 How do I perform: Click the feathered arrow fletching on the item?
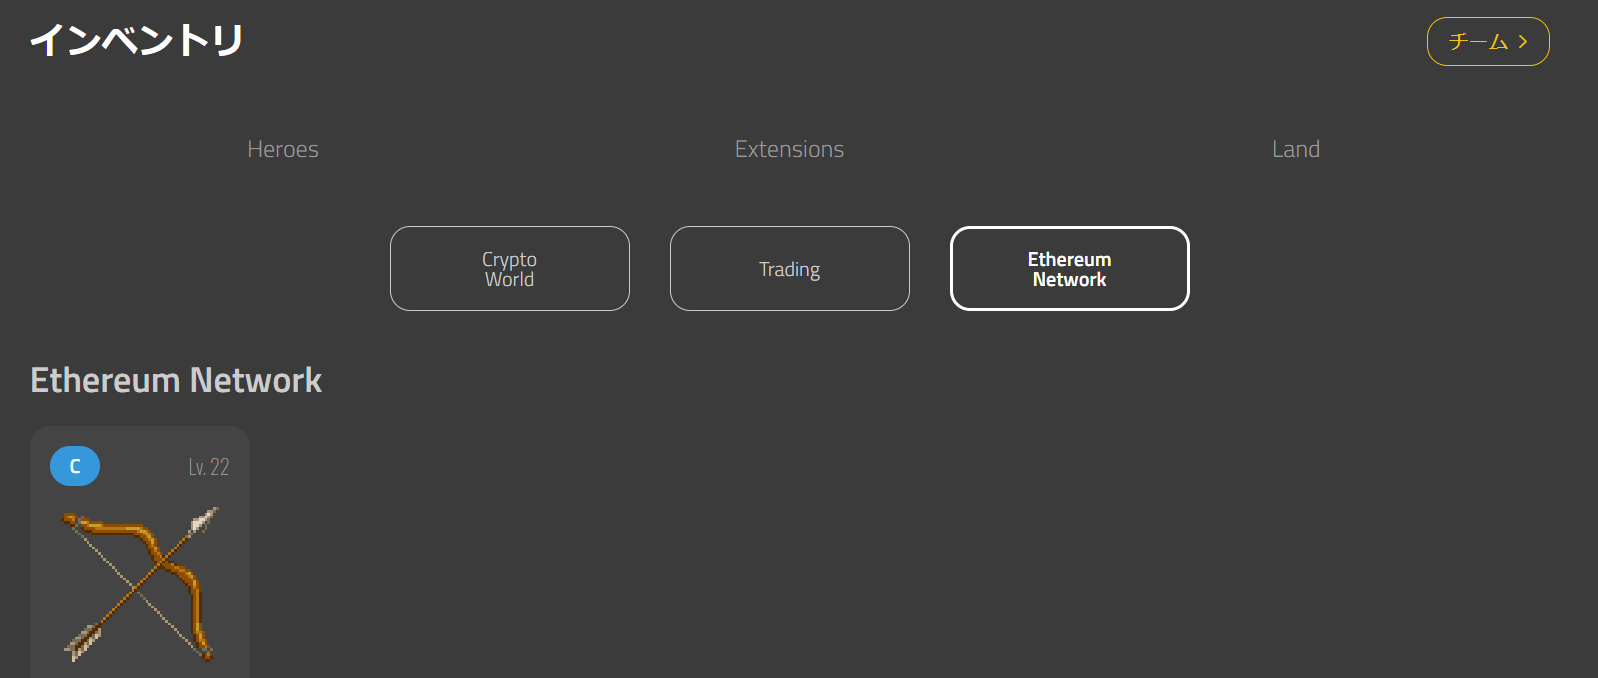(x=82, y=642)
